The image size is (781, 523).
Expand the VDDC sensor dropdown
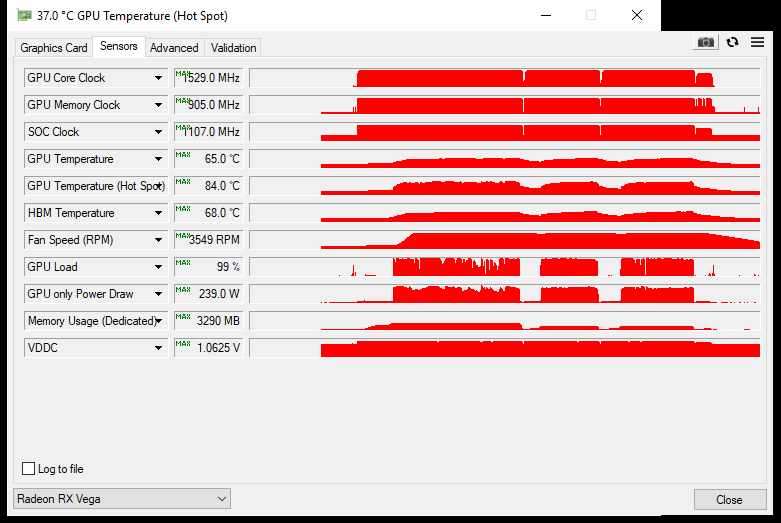(x=158, y=348)
